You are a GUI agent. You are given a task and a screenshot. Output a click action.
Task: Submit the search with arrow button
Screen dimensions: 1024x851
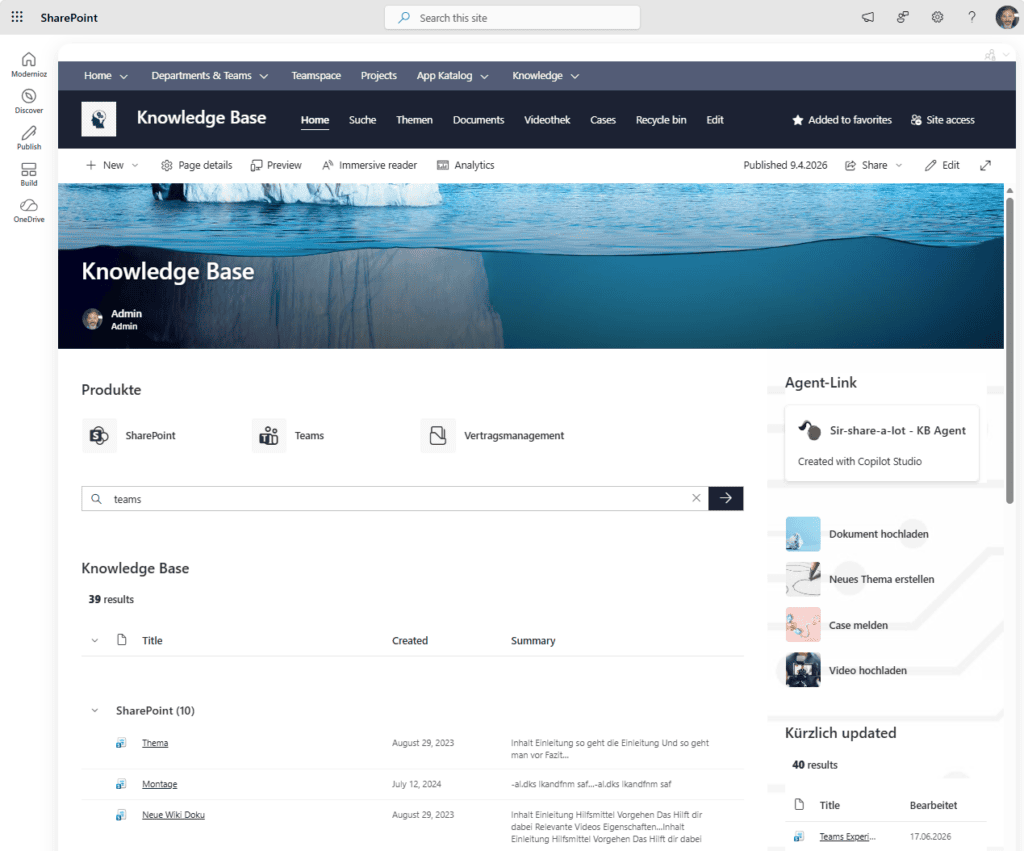point(726,498)
